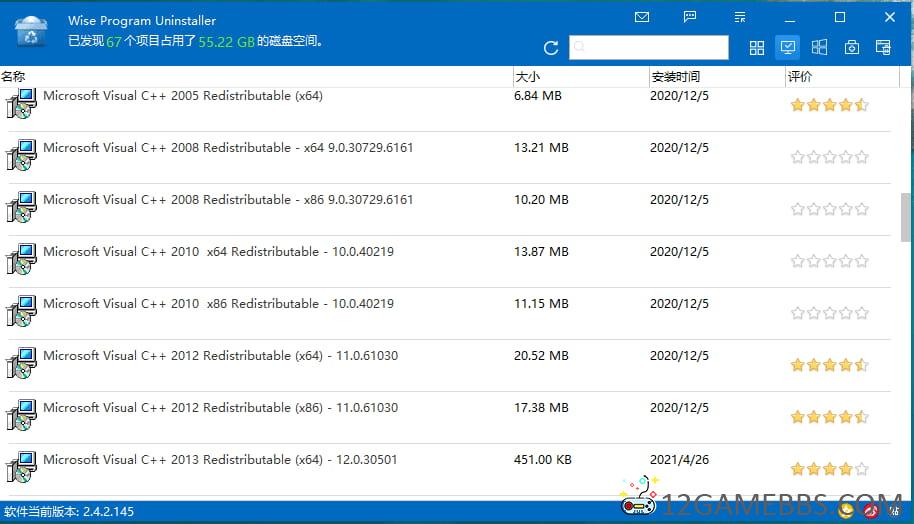The height and width of the screenshot is (524, 914).
Task: Open the feedback chat bubble icon
Action: 690,17
